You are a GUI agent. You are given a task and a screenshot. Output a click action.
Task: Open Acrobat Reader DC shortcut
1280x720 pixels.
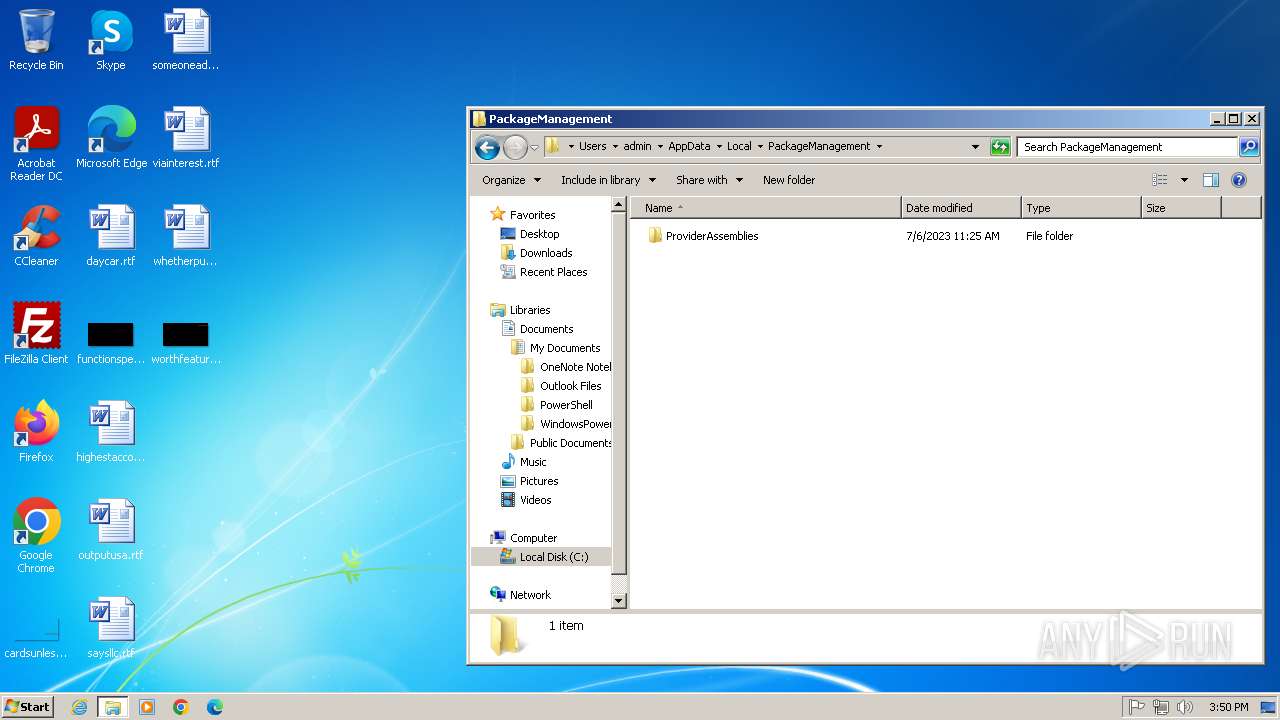tap(36, 143)
